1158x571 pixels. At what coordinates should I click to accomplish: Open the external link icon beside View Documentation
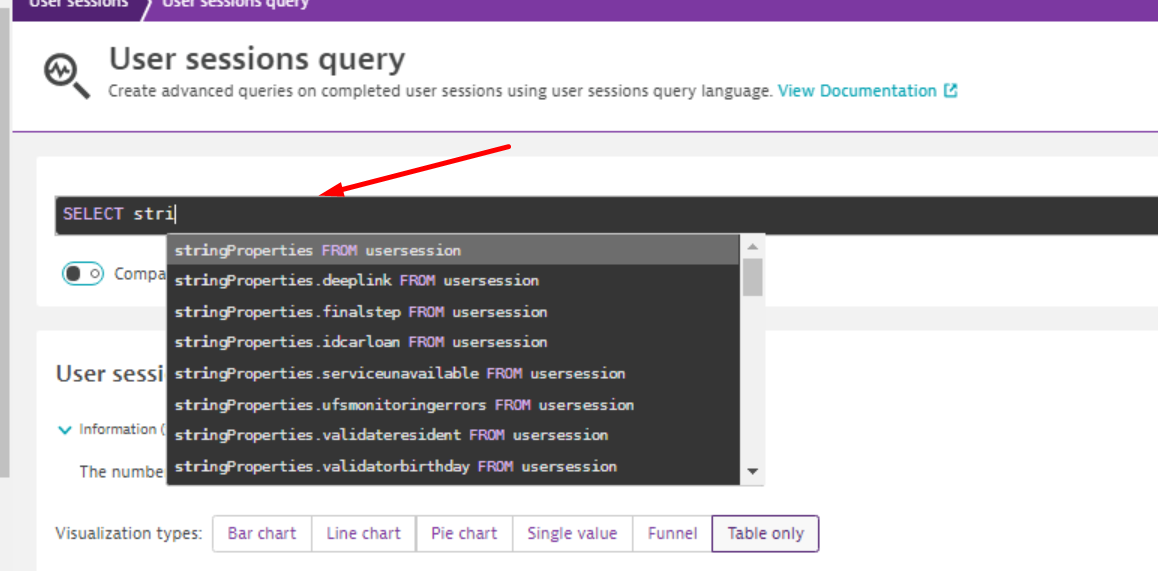[x=950, y=91]
